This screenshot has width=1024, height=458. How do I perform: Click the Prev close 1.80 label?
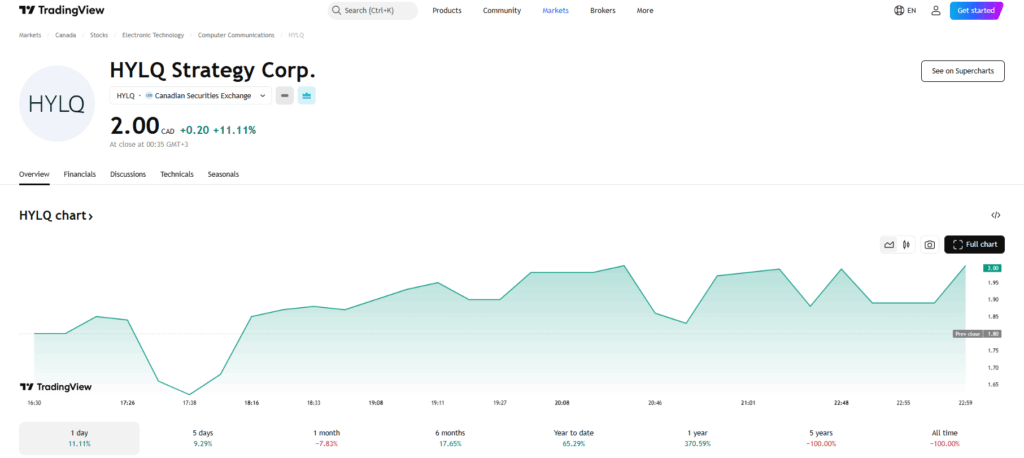(x=977, y=334)
